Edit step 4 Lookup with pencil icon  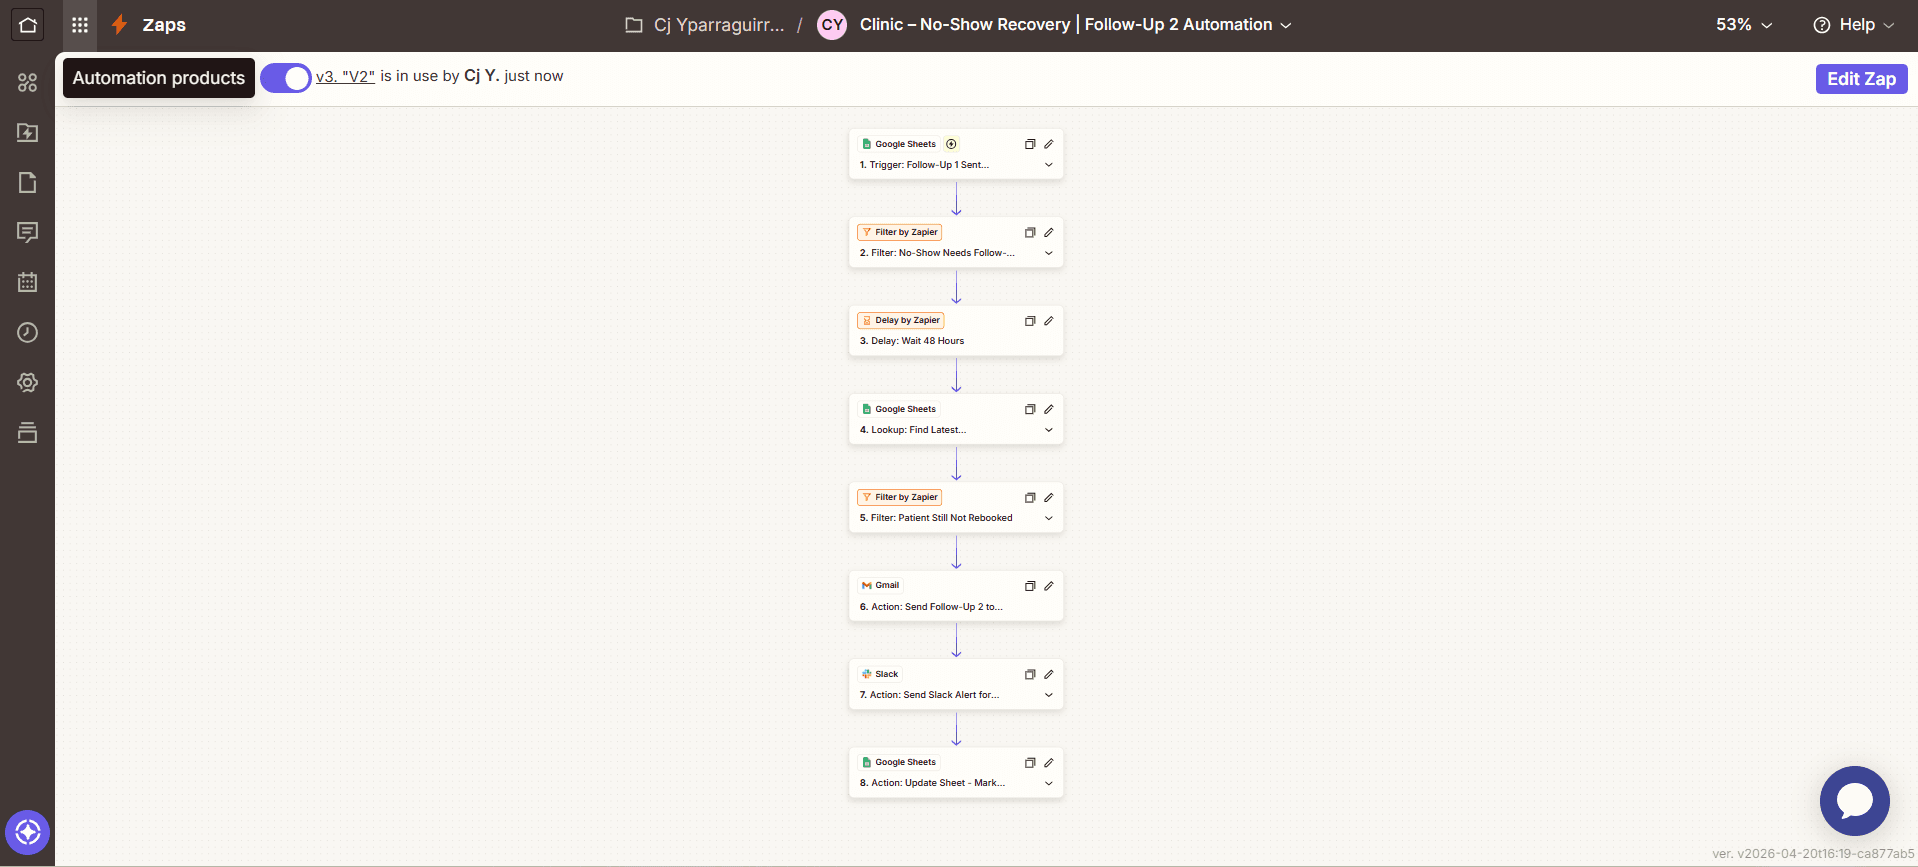click(1049, 409)
